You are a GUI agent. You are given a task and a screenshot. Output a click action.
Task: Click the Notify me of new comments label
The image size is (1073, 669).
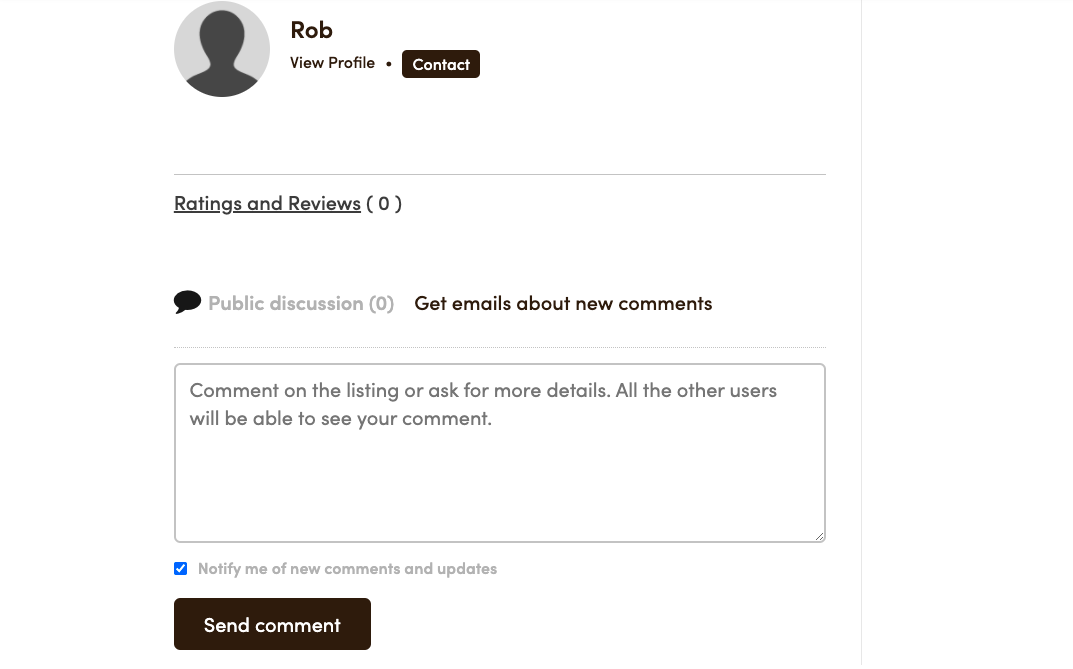(347, 568)
